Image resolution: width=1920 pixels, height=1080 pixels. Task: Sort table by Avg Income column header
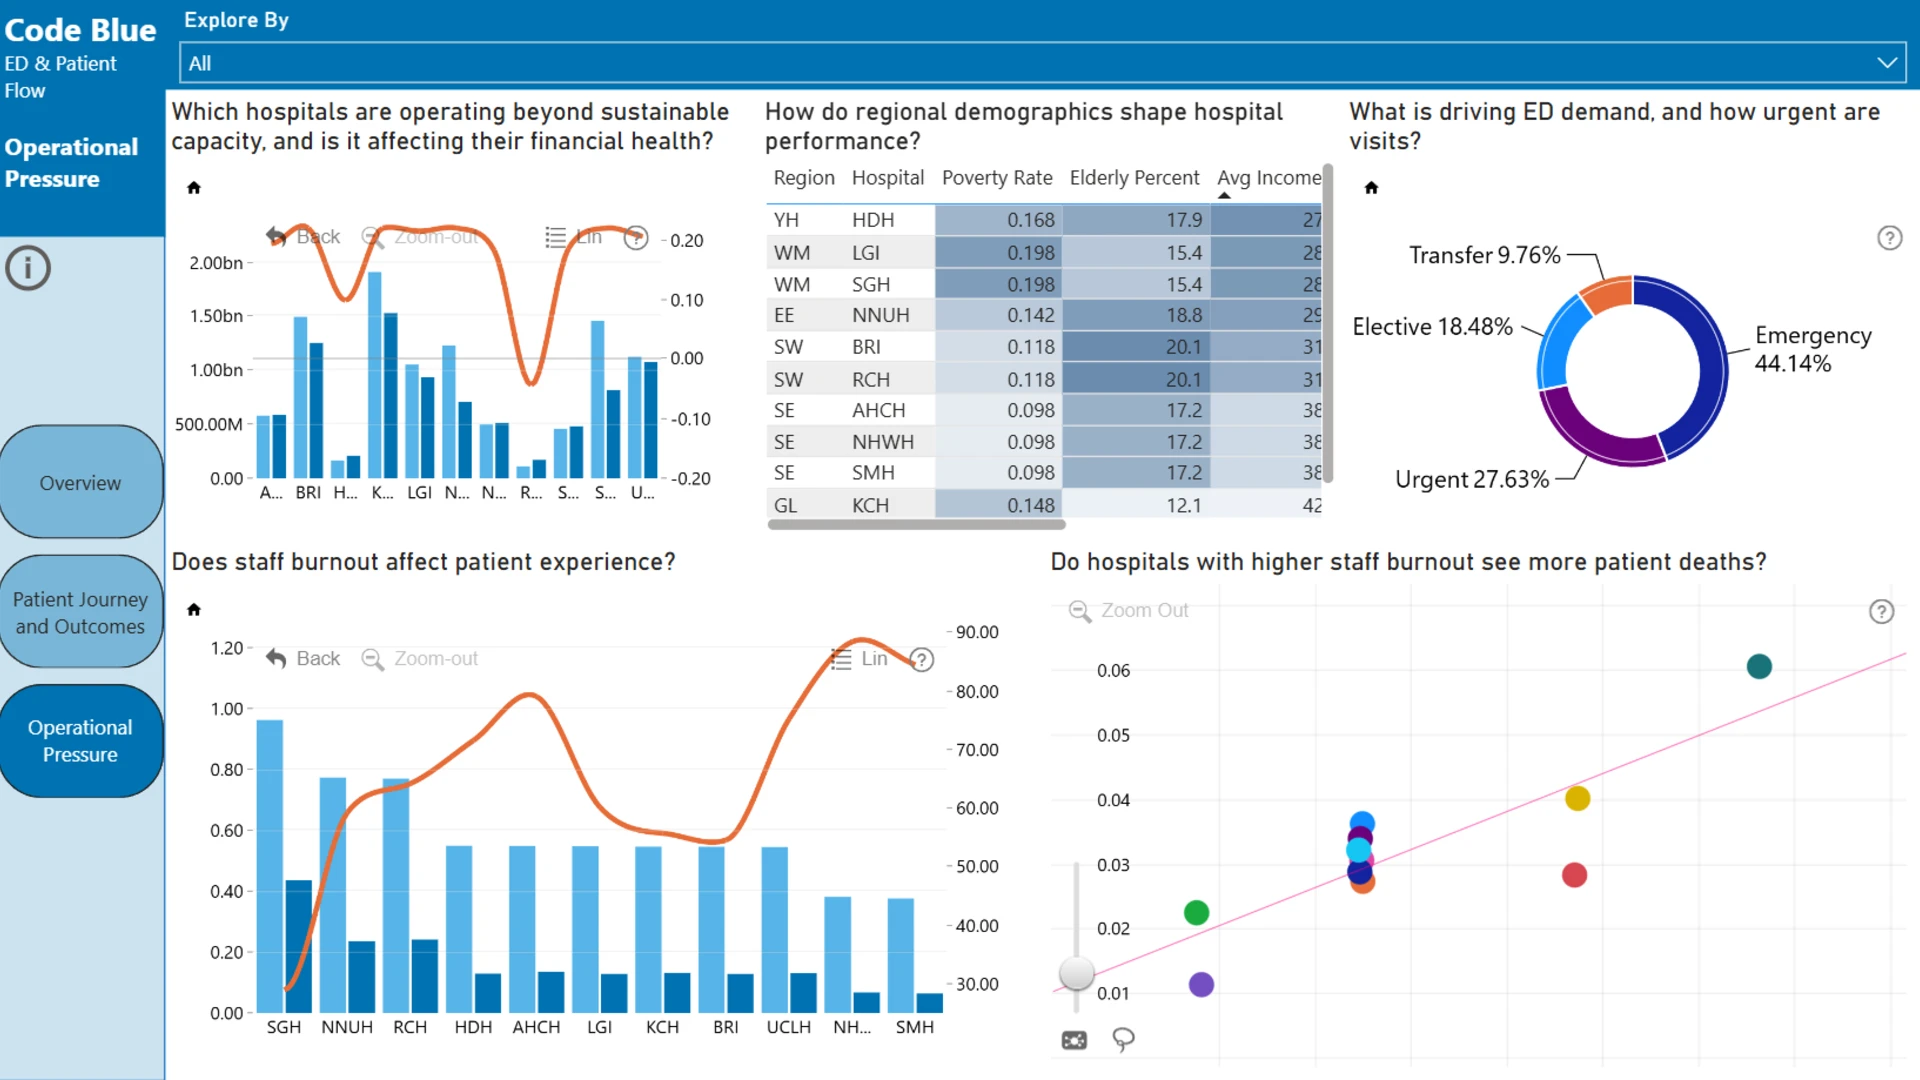coord(1269,178)
